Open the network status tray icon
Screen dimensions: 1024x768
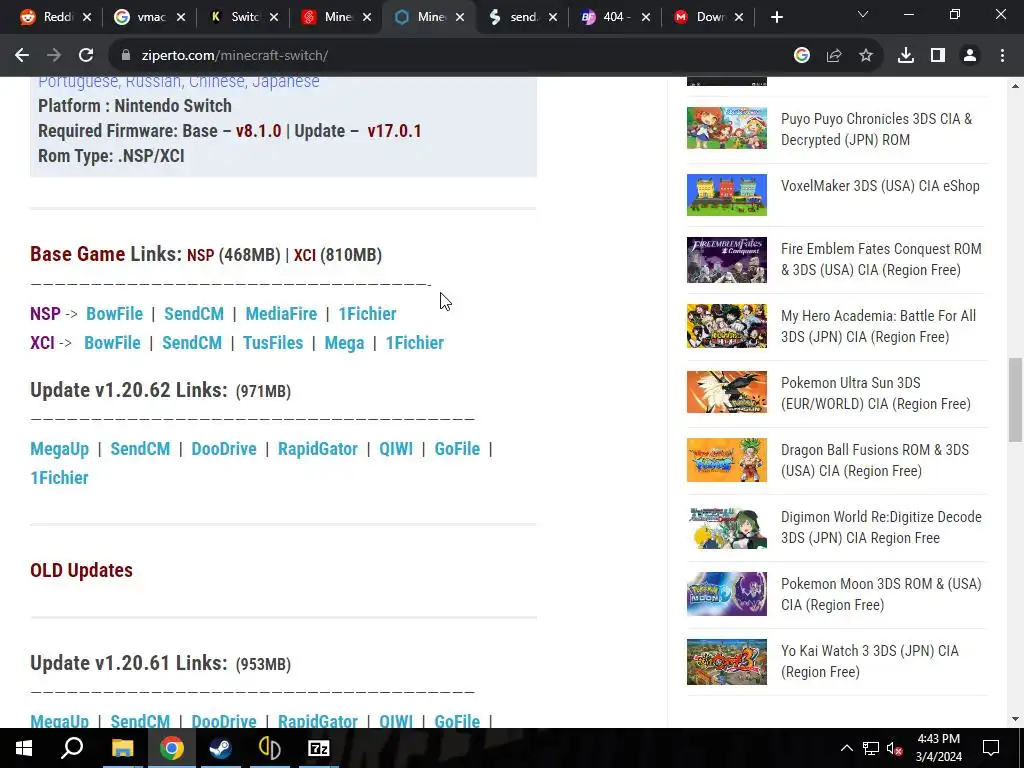(x=871, y=748)
